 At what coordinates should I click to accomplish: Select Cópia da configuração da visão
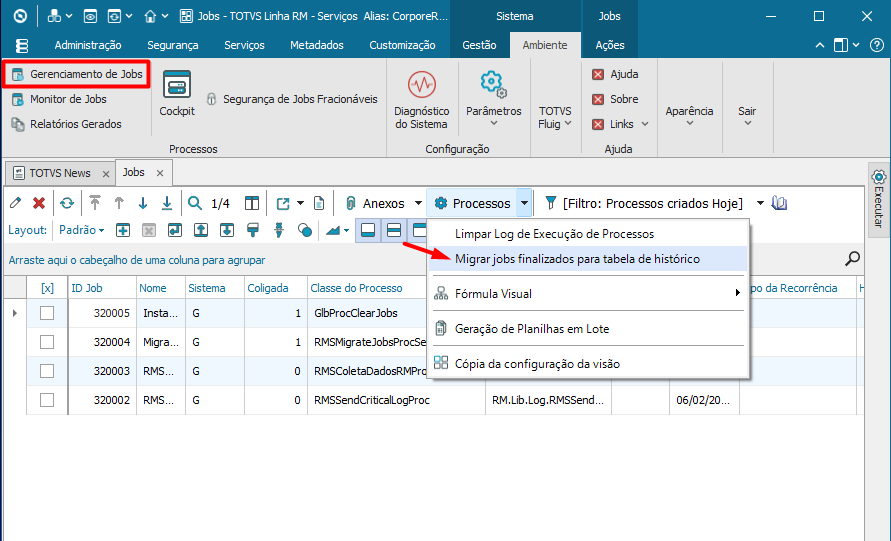(x=588, y=364)
